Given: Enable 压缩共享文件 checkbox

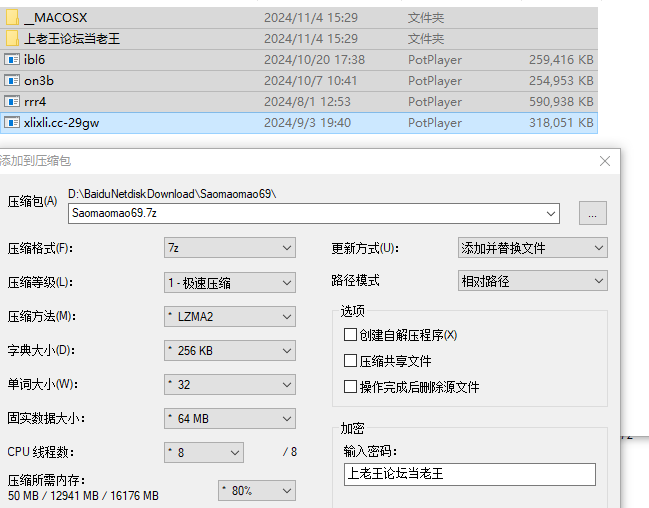Looking at the screenshot, I should click(350, 361).
